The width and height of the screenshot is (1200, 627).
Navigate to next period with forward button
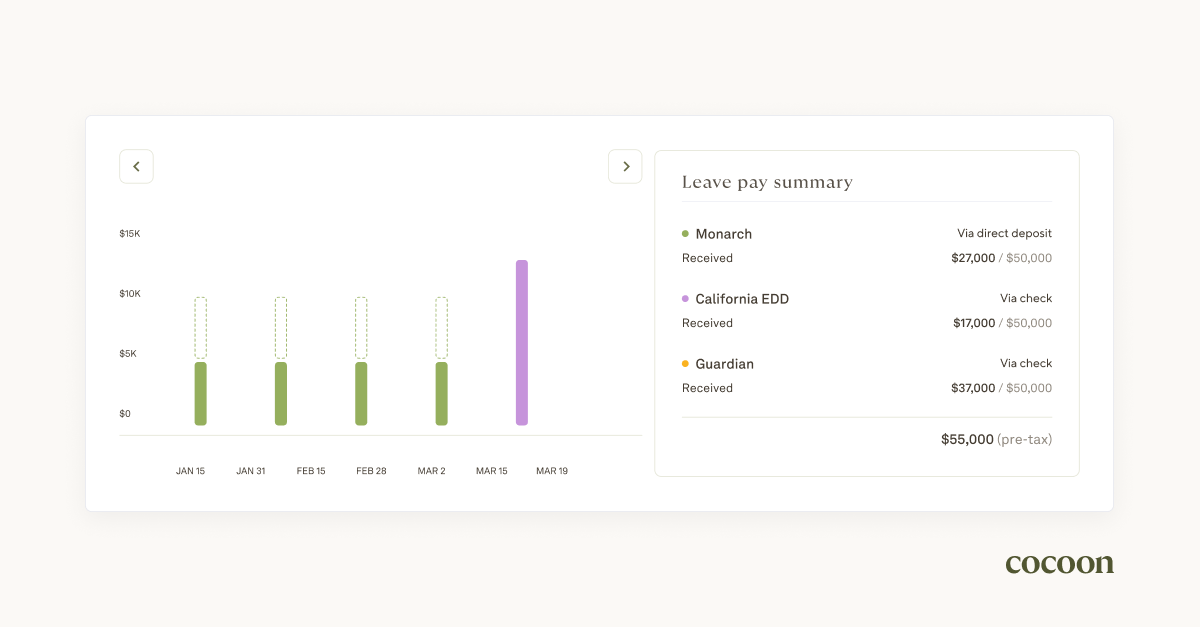pos(625,166)
